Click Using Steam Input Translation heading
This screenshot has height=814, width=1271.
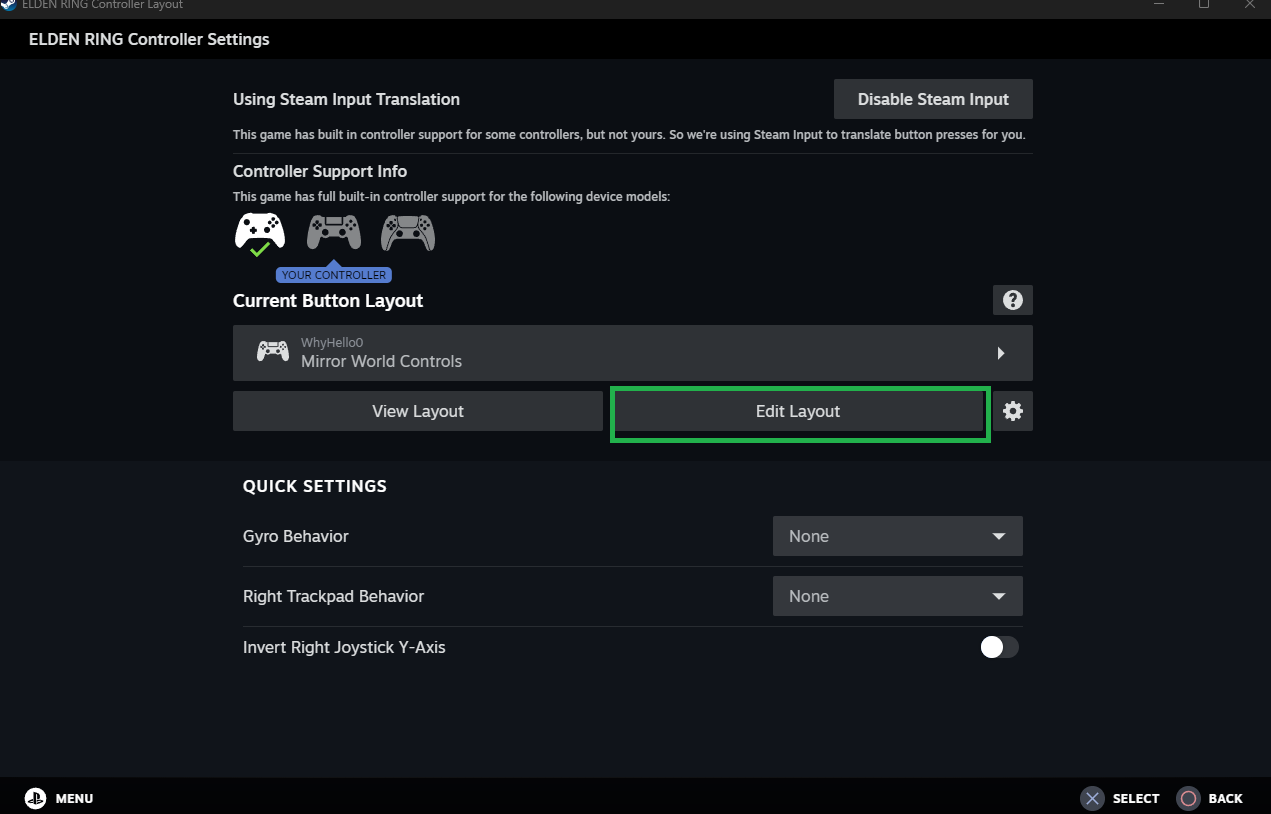(346, 99)
